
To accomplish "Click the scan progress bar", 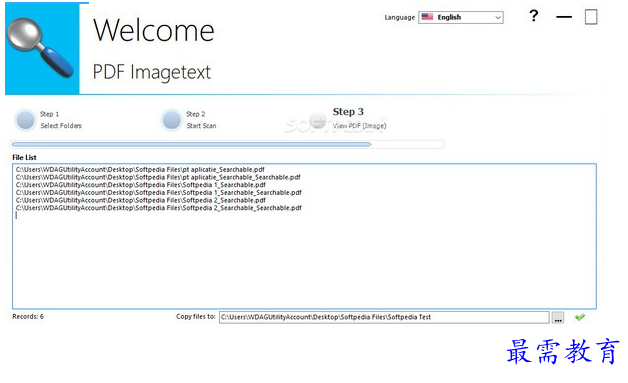I will 227,144.
